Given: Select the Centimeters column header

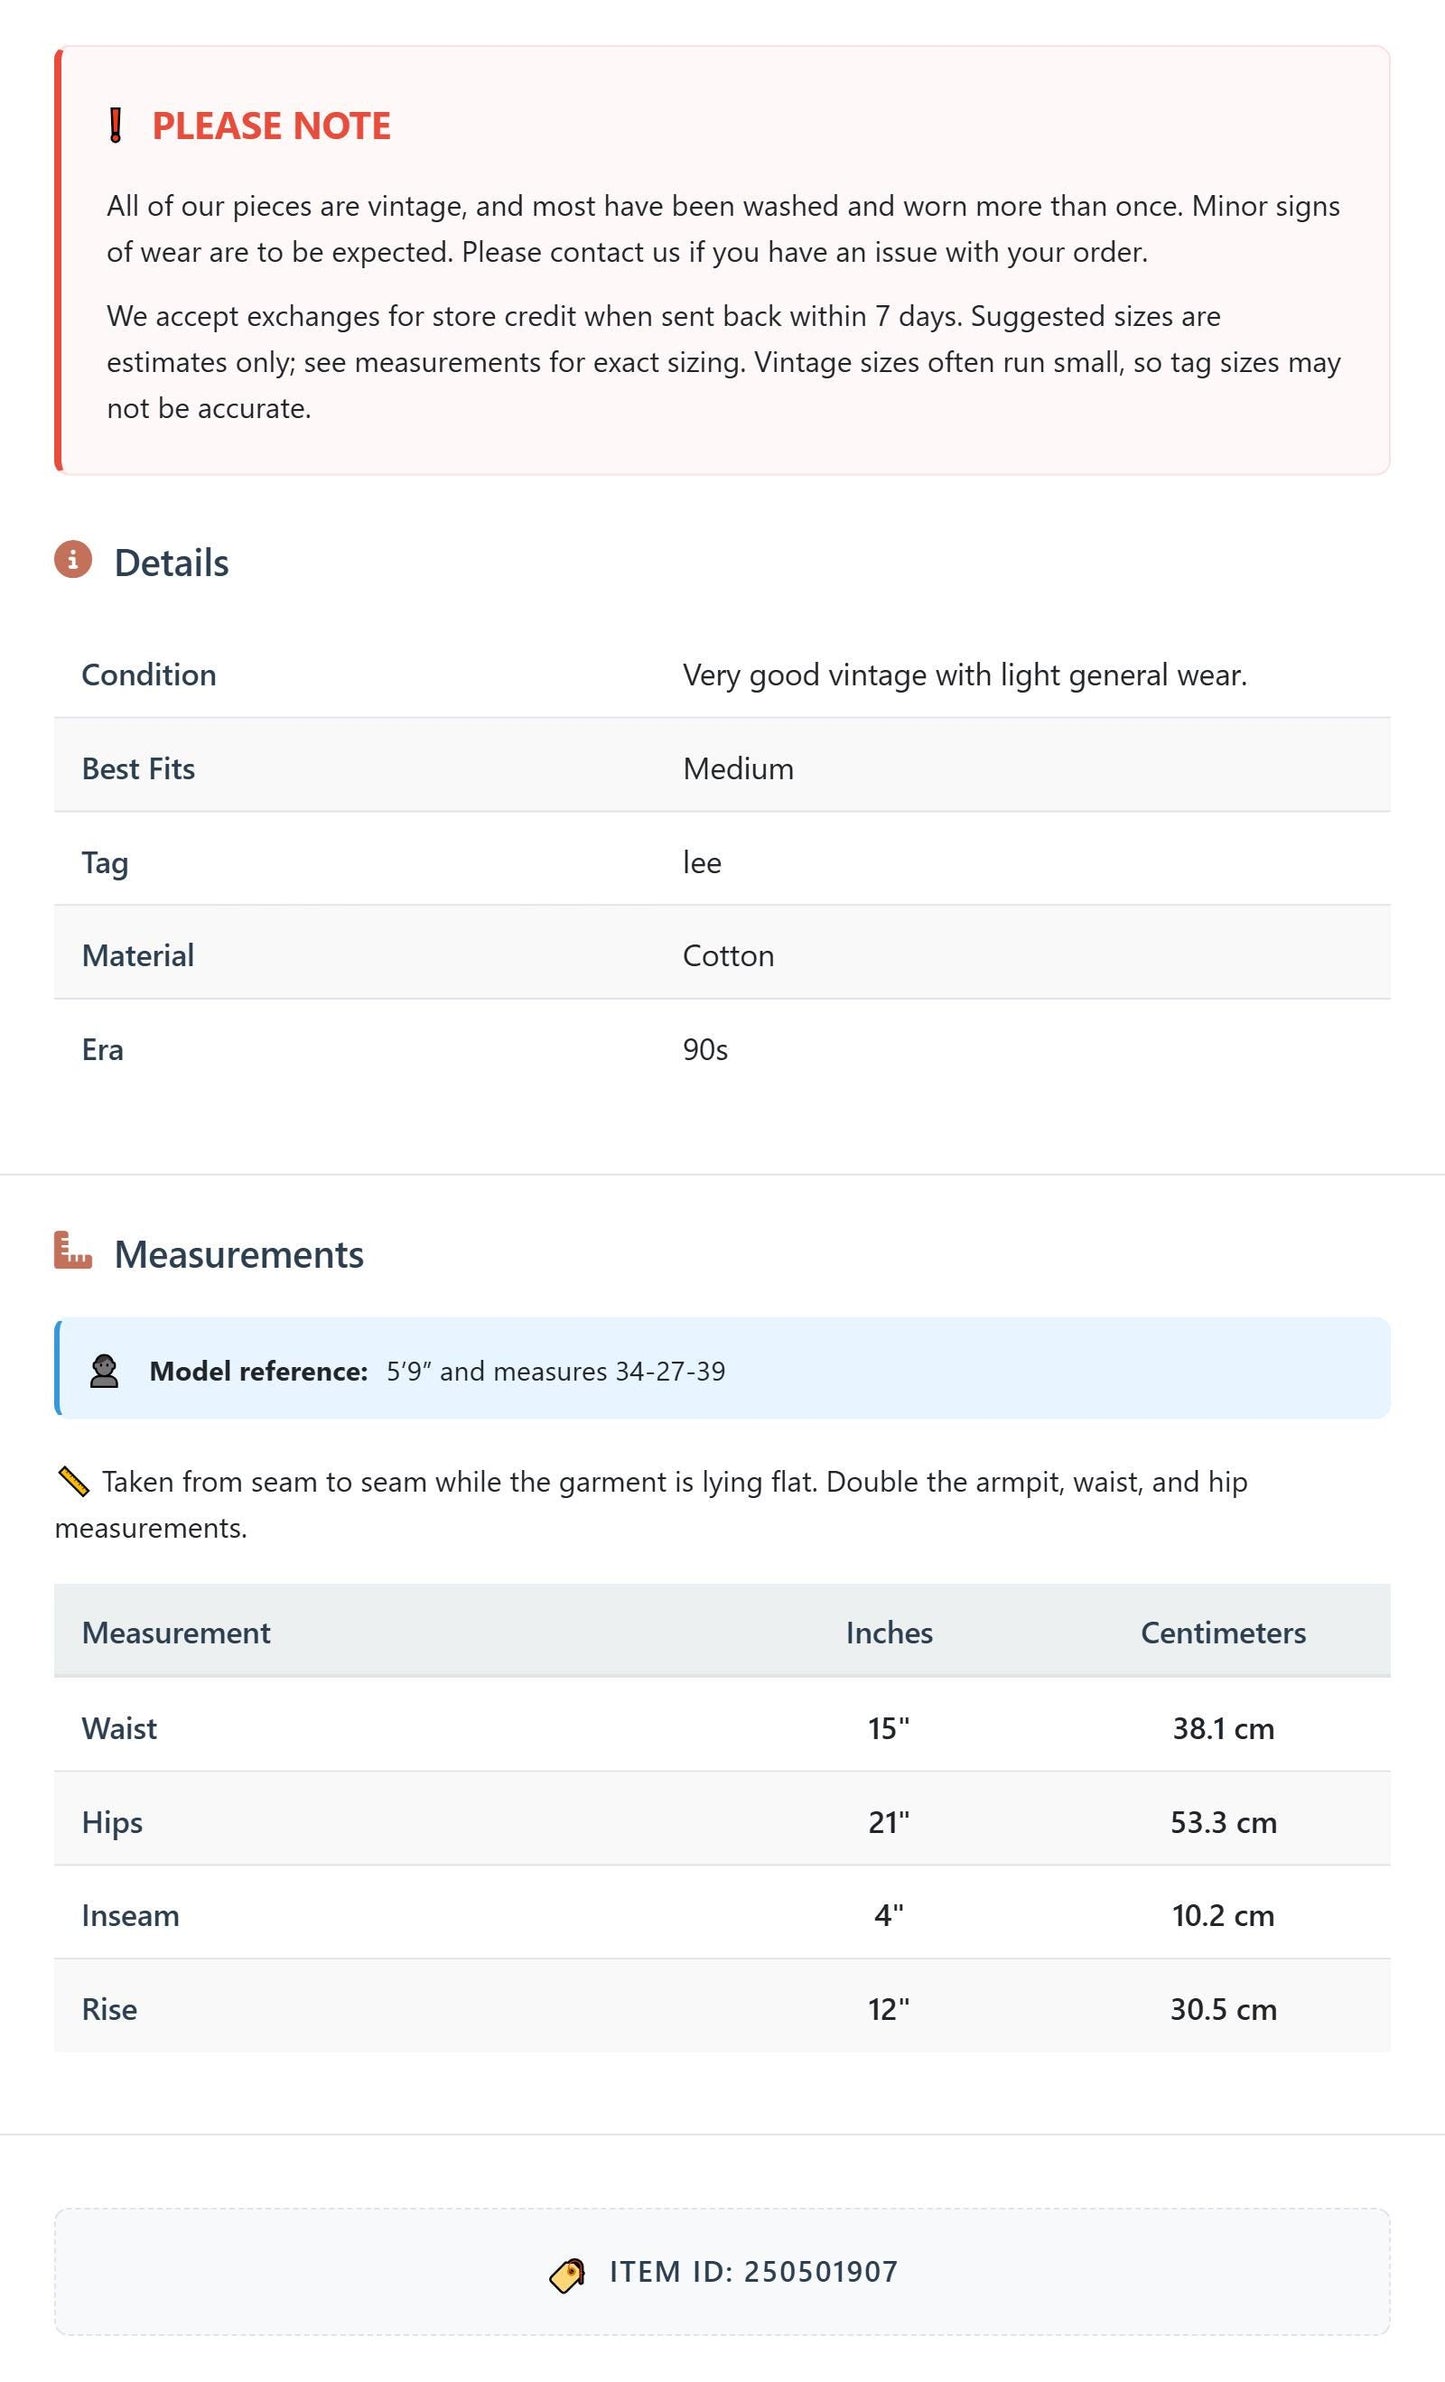Looking at the screenshot, I should tap(1223, 1632).
